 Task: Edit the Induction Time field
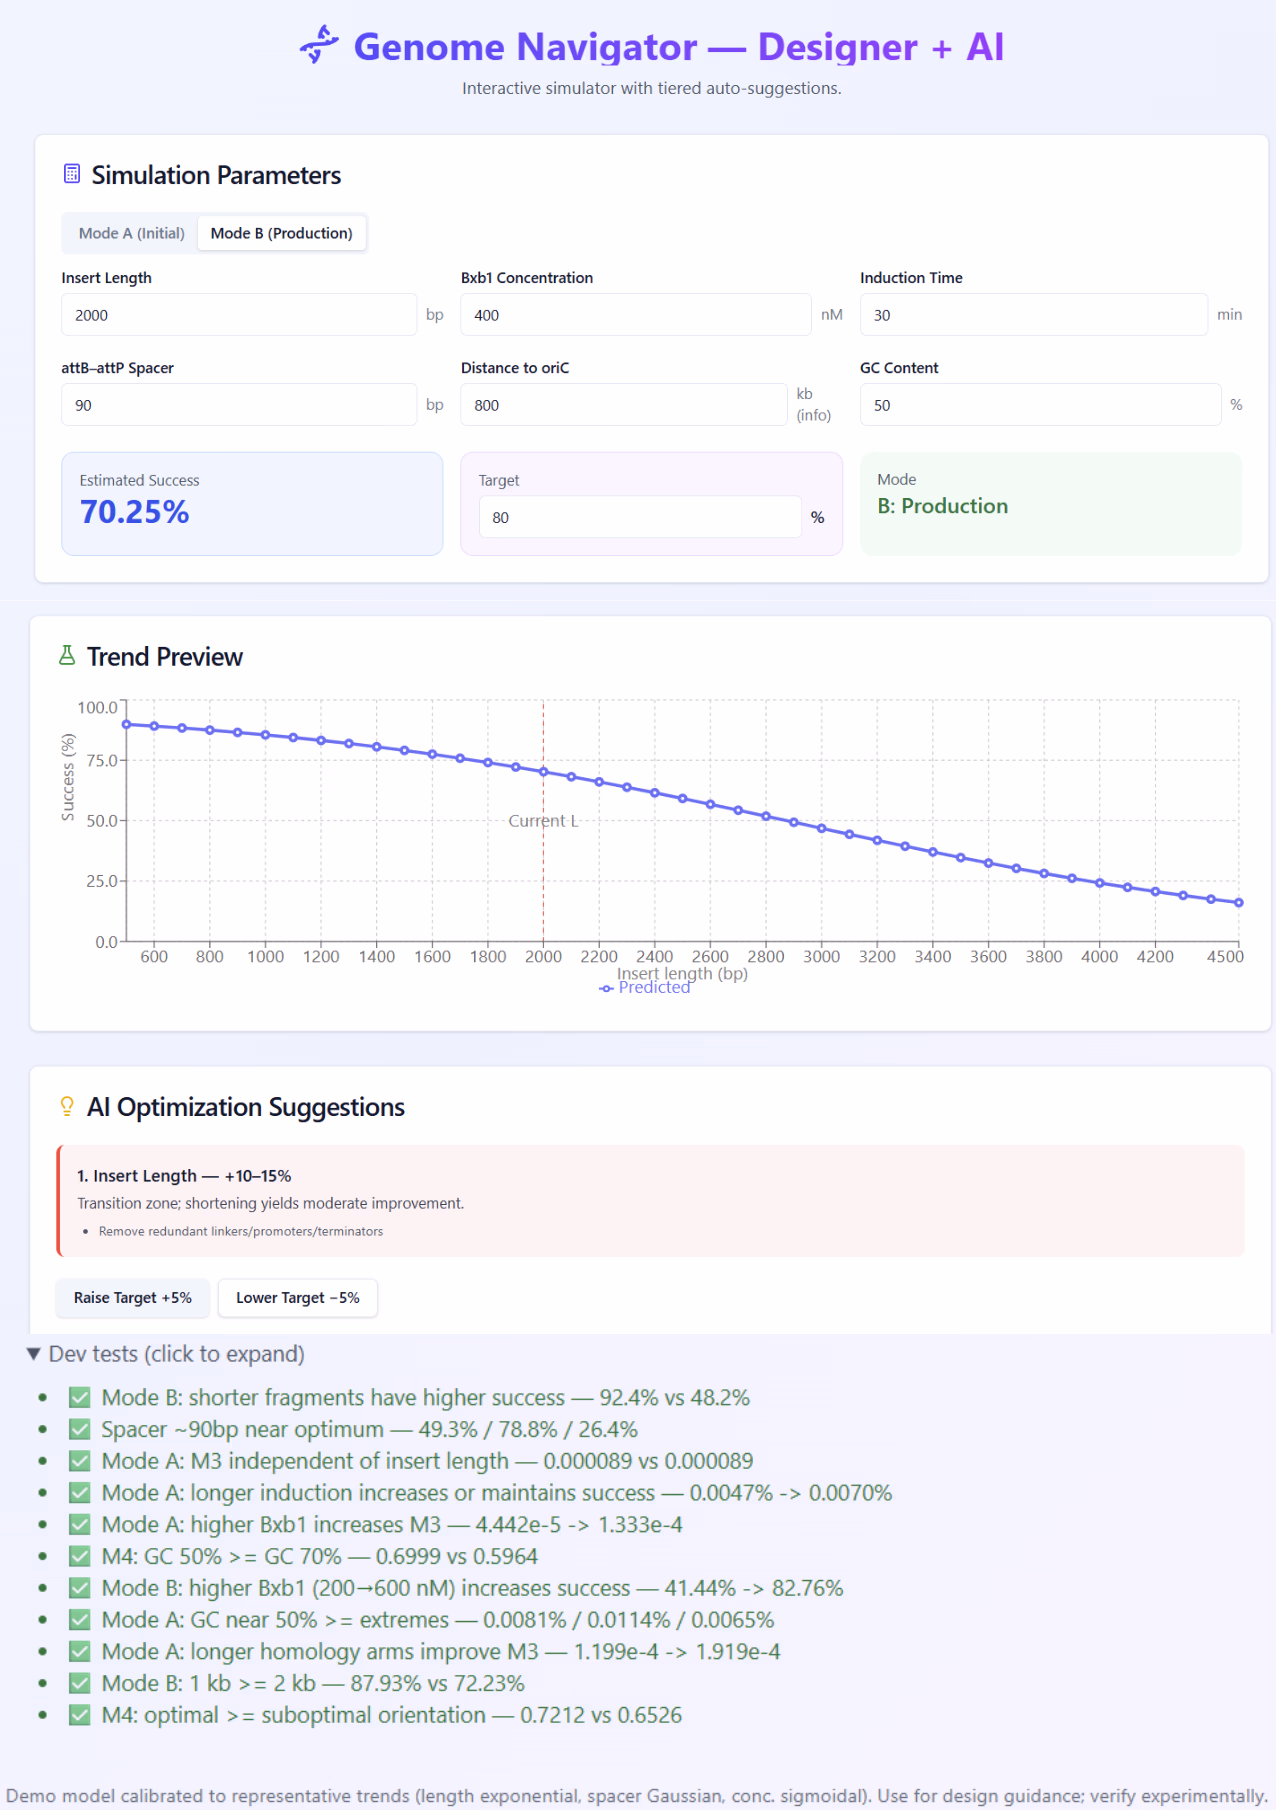[x=1033, y=315]
